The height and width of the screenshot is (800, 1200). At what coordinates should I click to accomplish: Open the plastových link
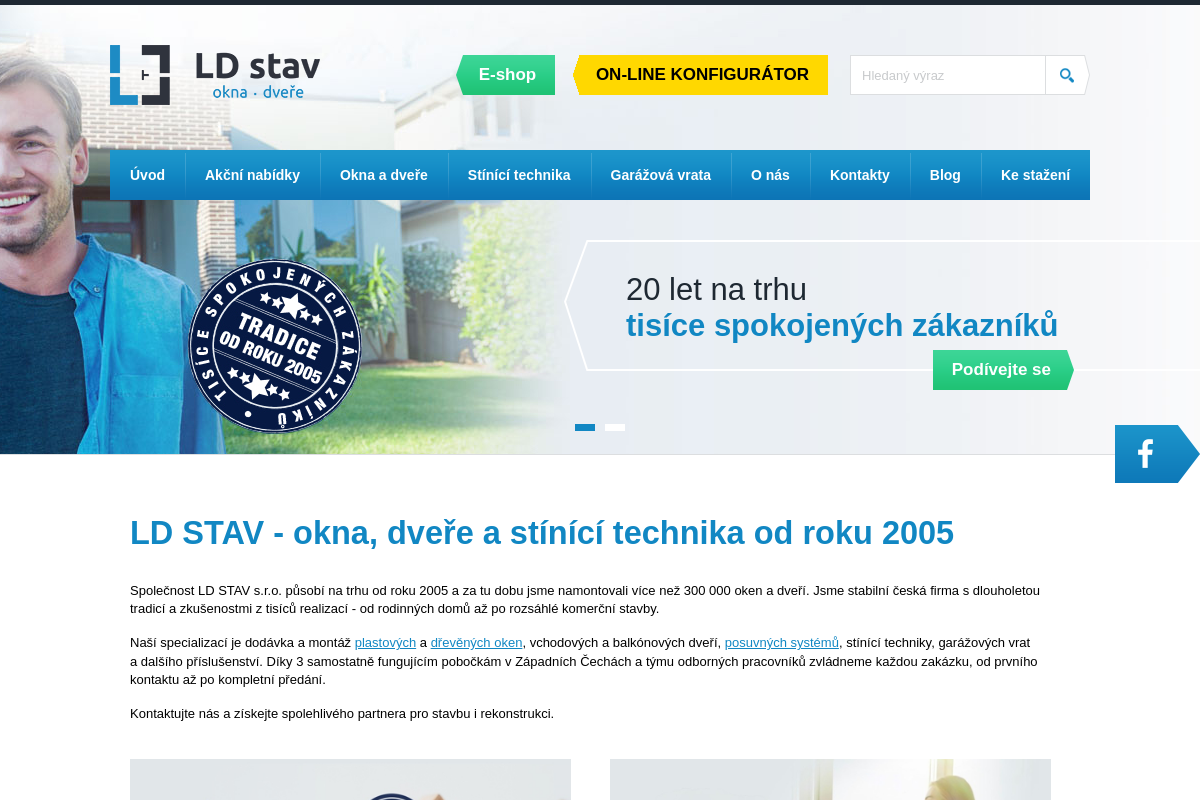click(x=385, y=642)
